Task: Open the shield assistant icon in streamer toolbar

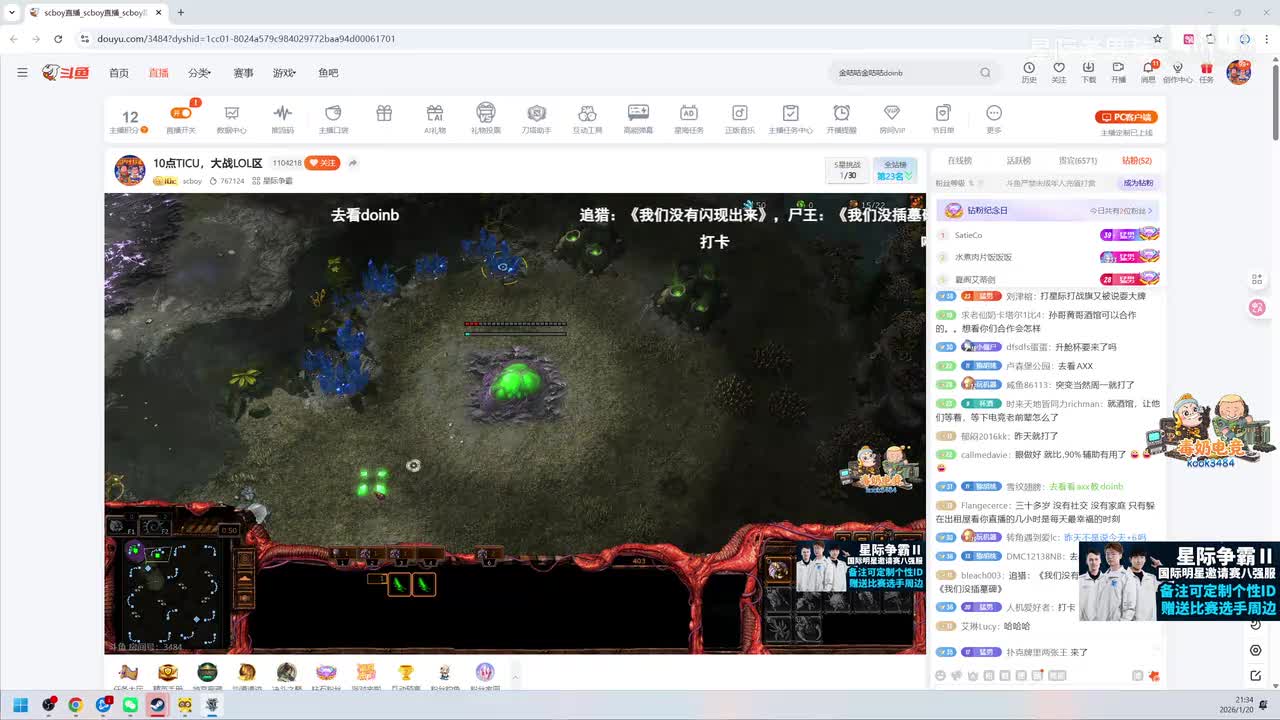Action: coord(537,119)
